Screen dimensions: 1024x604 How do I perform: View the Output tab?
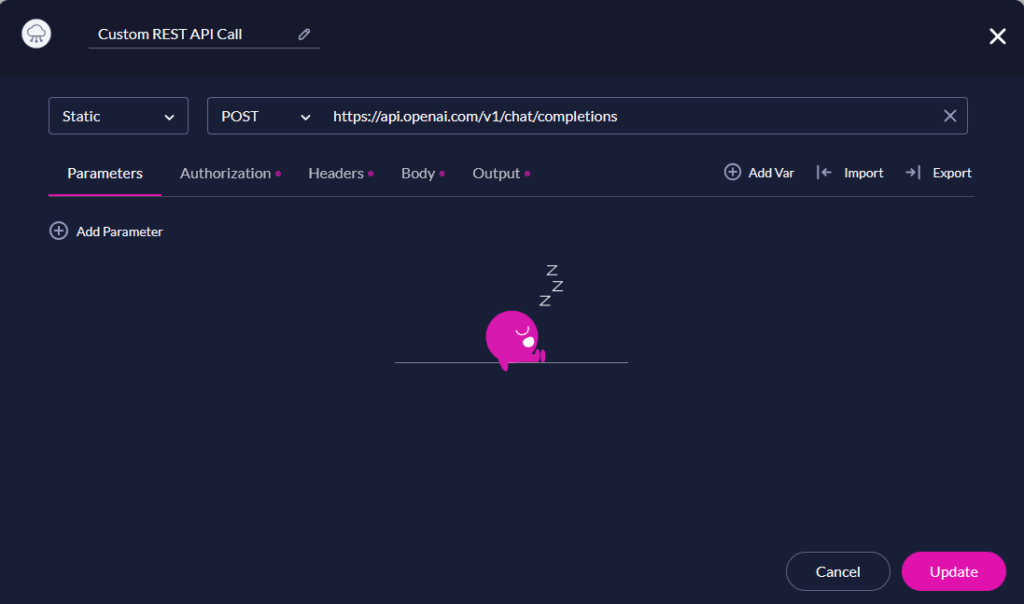494,173
